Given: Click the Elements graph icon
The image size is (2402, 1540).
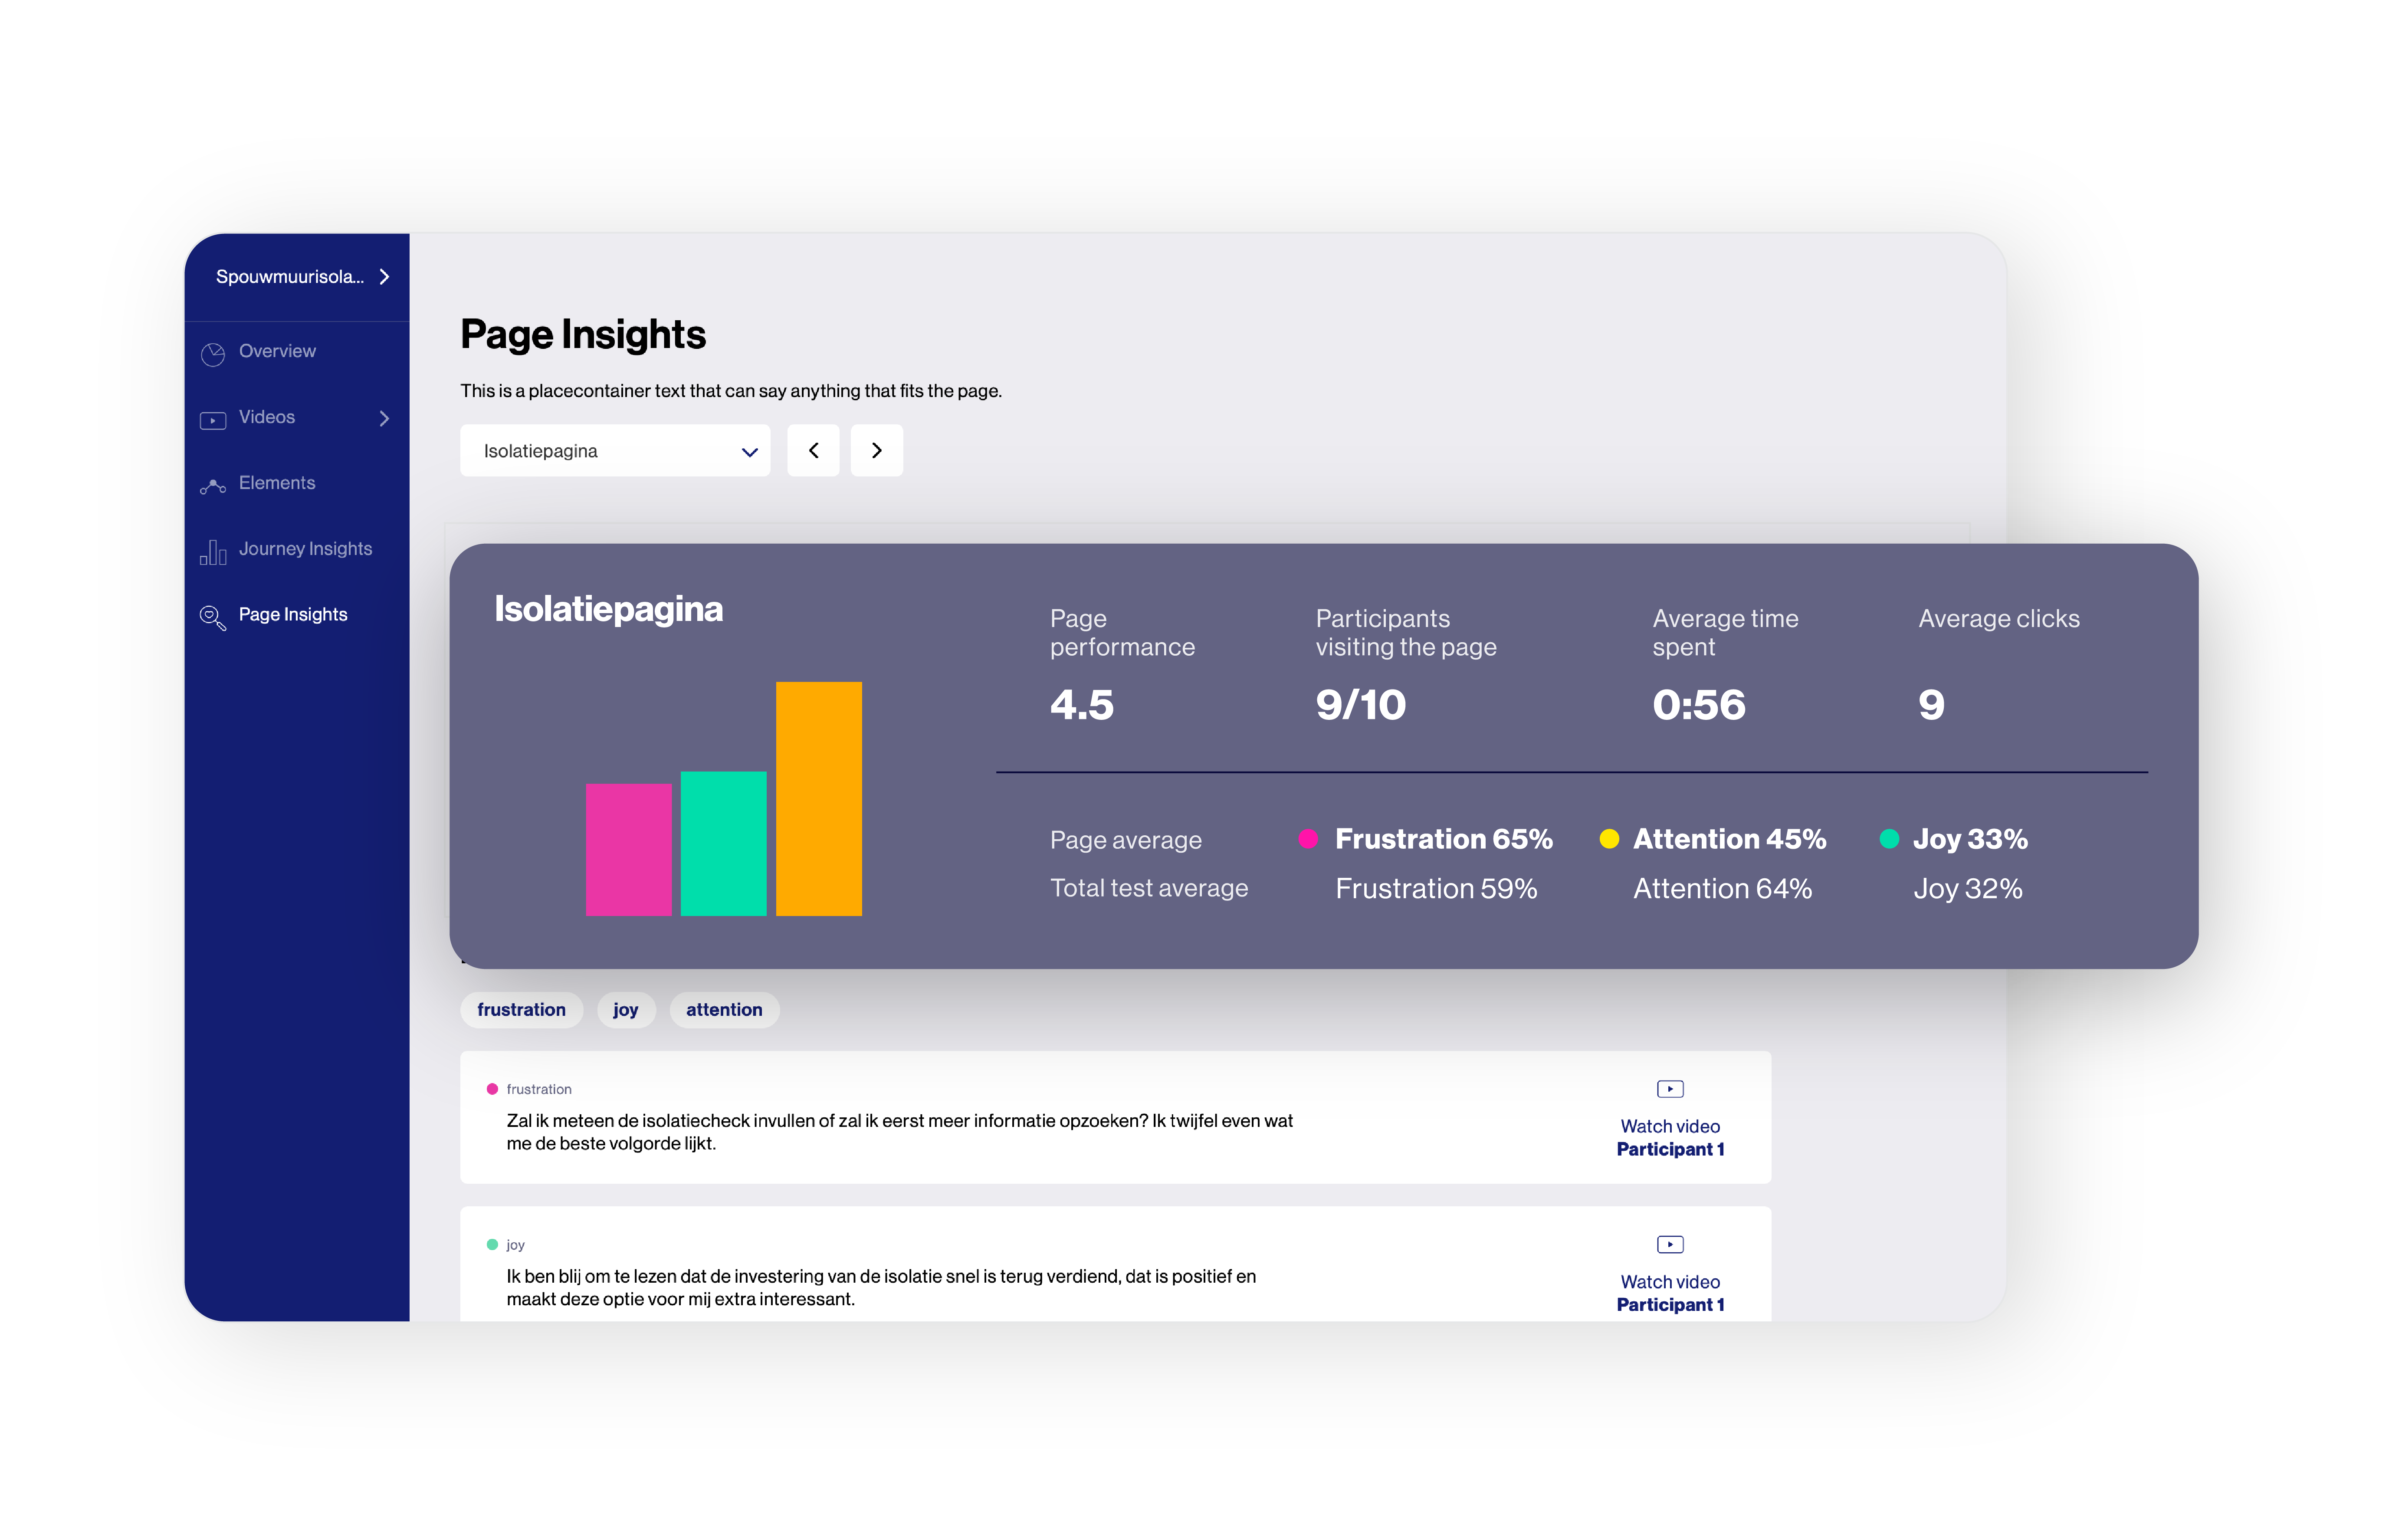Looking at the screenshot, I should (213, 486).
